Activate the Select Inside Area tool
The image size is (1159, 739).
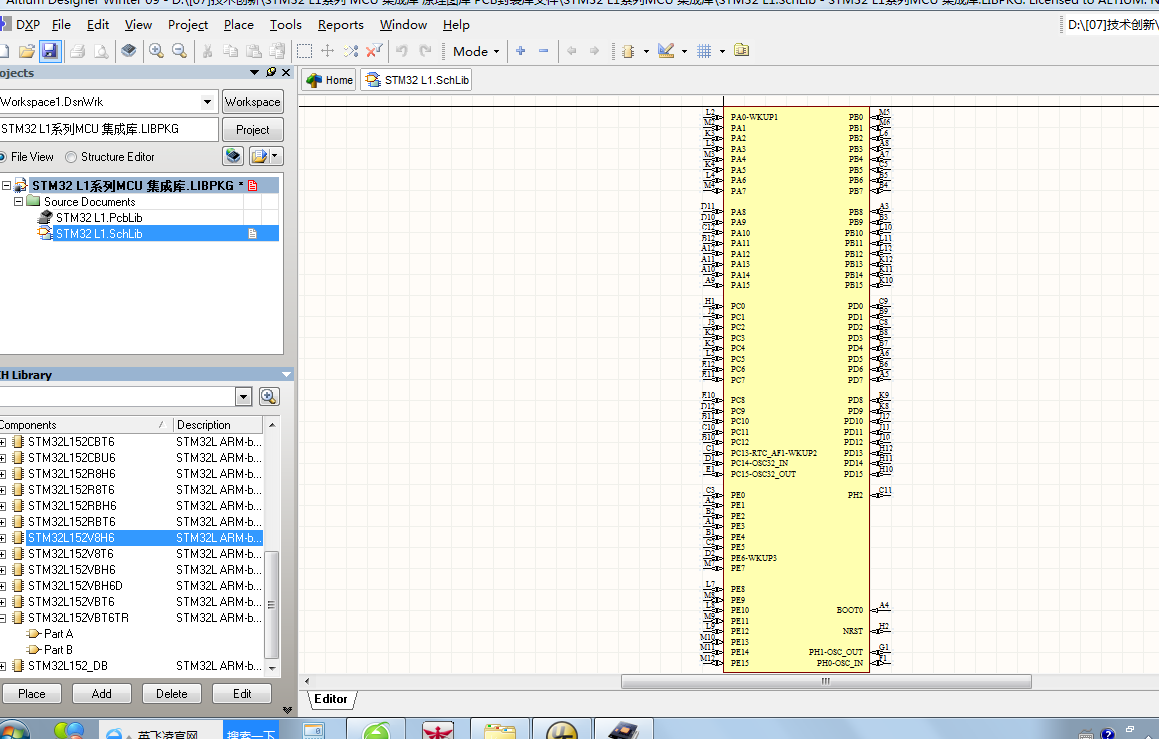pyautogui.click(x=304, y=51)
